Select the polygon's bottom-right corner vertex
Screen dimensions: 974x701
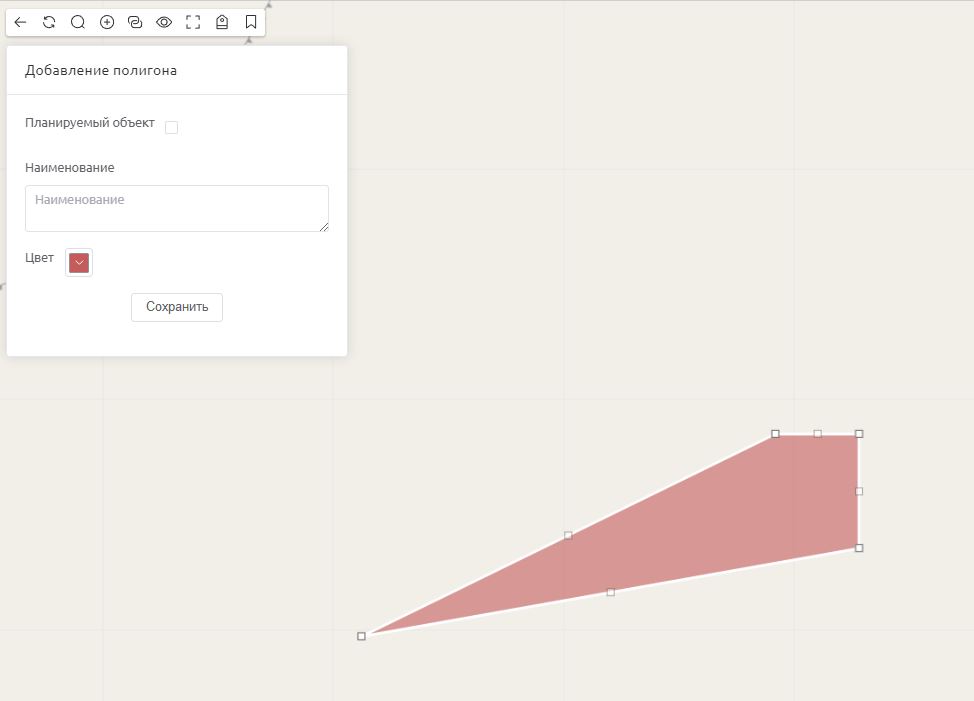point(859,548)
